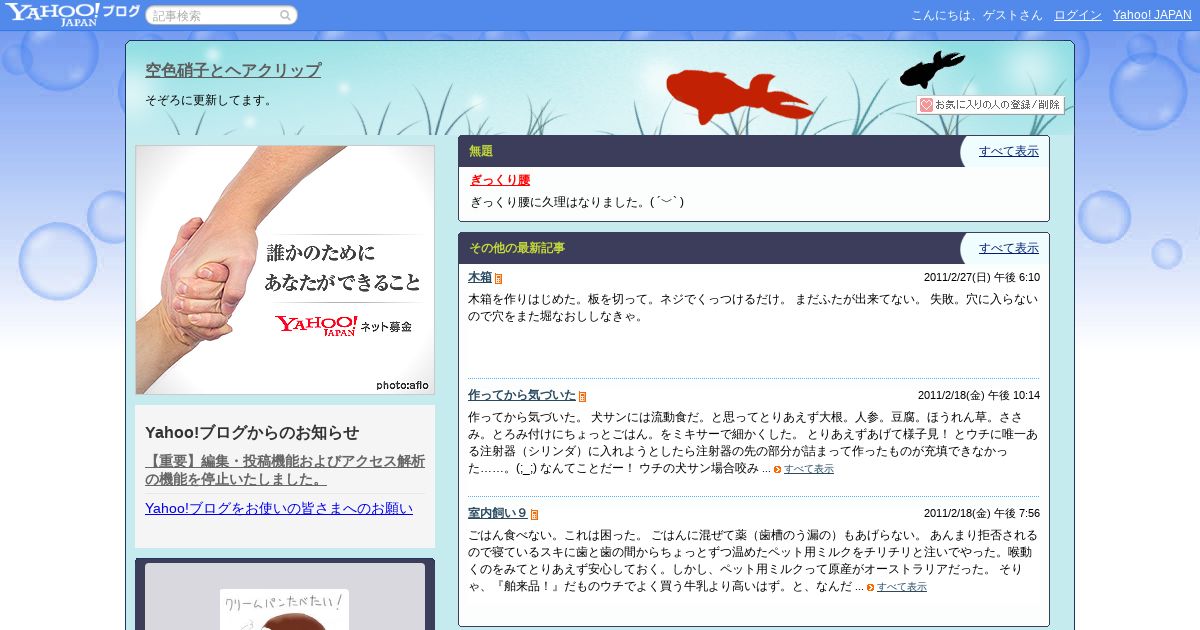The height and width of the screenshot is (630, 1200).
Task: Click the article icon beside 作ってから気づいた
Action: point(582,396)
